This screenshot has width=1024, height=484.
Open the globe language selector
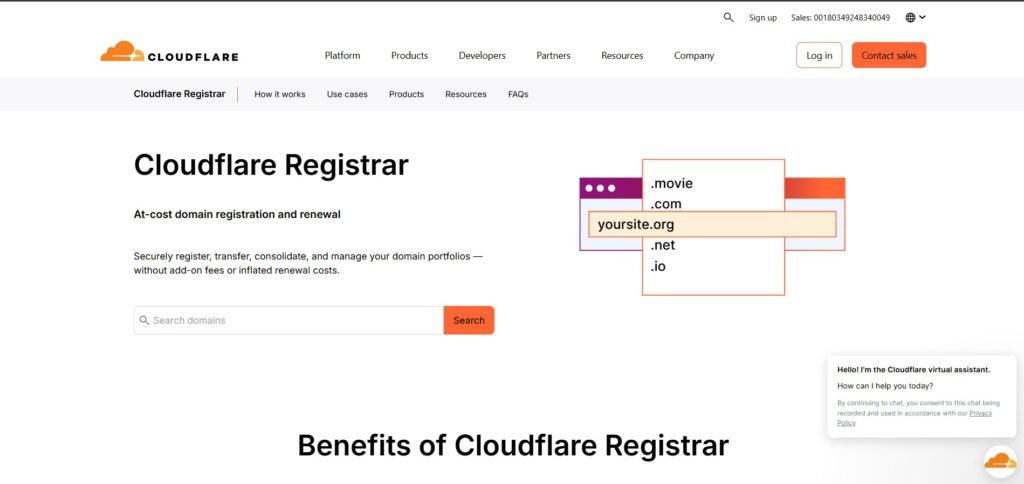pyautogui.click(x=910, y=18)
